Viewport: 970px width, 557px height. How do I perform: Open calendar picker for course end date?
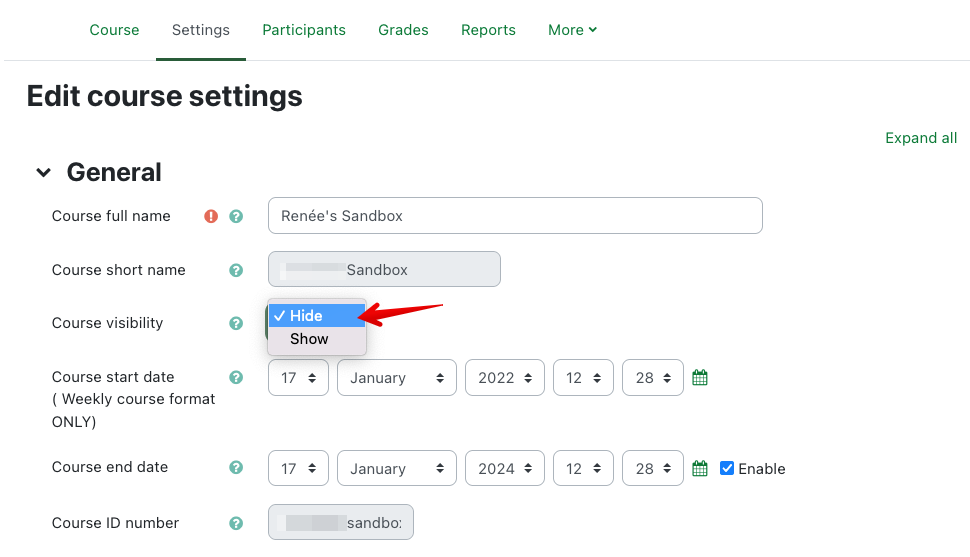(700, 468)
